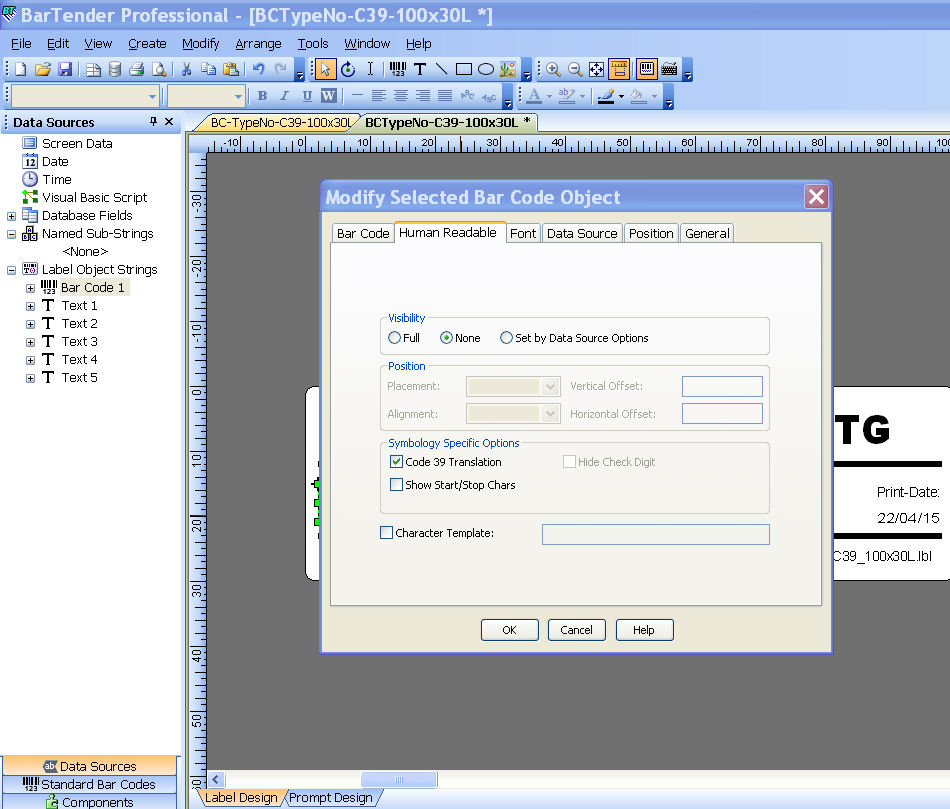This screenshot has height=809, width=950.
Task: Open database connection setup icon
Action: point(115,69)
